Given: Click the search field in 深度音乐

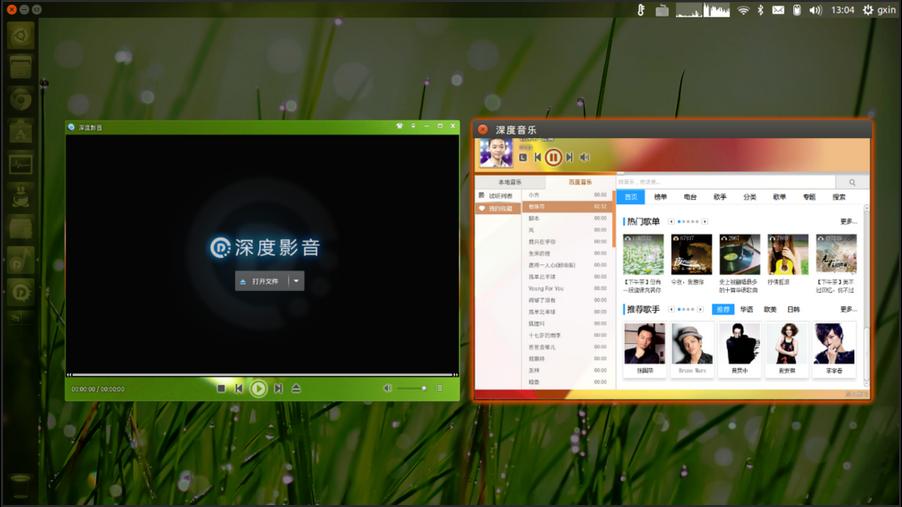Looking at the screenshot, I should 726,182.
